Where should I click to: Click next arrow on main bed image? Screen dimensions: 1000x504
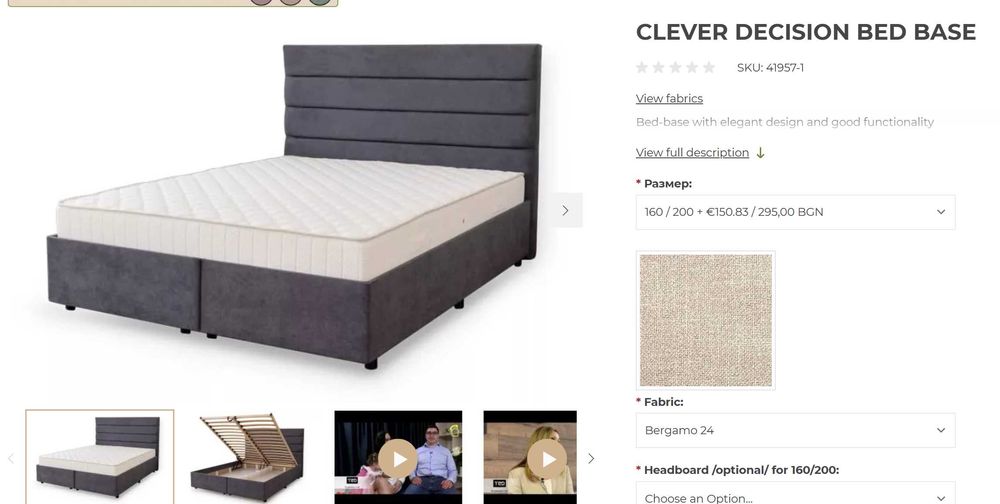565,210
